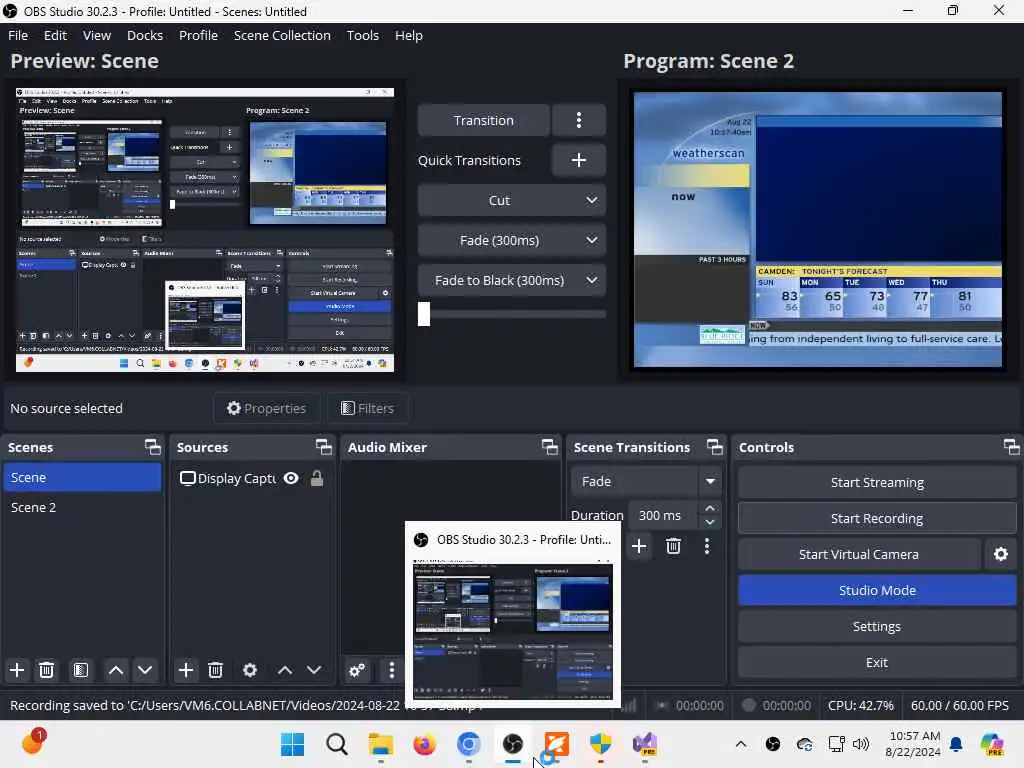Screen dimensions: 1024x768
Task: Open source Properties button
Action: coord(266,408)
